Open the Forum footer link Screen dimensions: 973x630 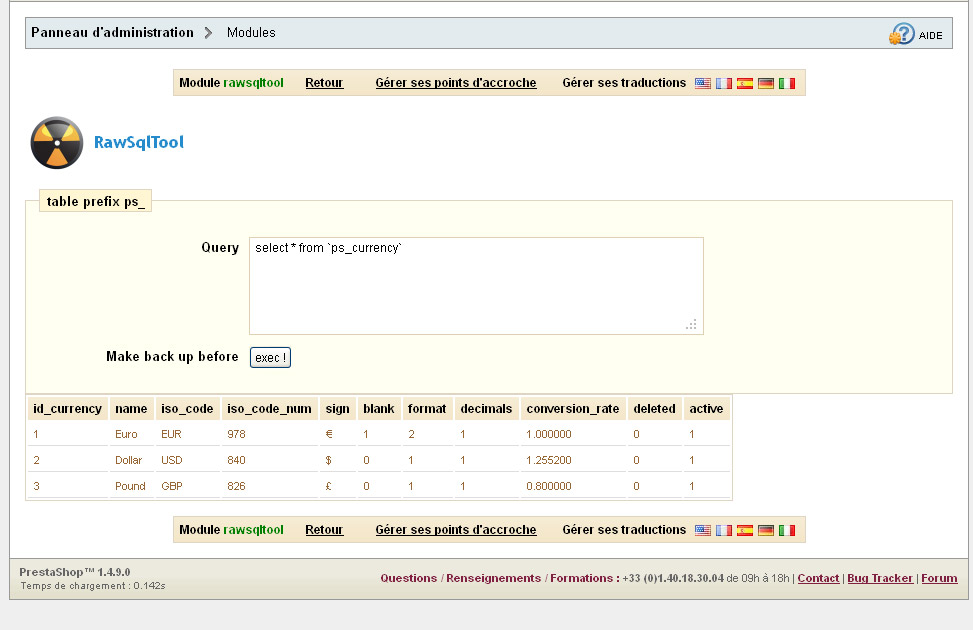pos(939,578)
